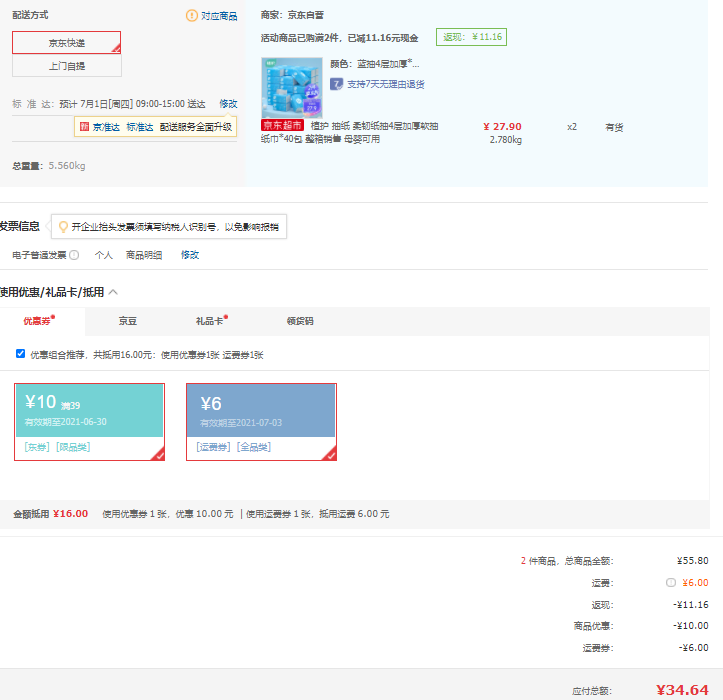Viewport: 723px width, 700px height.
Task: Uncheck the 优惠组合推荐 checkbox
Action: coord(20,354)
